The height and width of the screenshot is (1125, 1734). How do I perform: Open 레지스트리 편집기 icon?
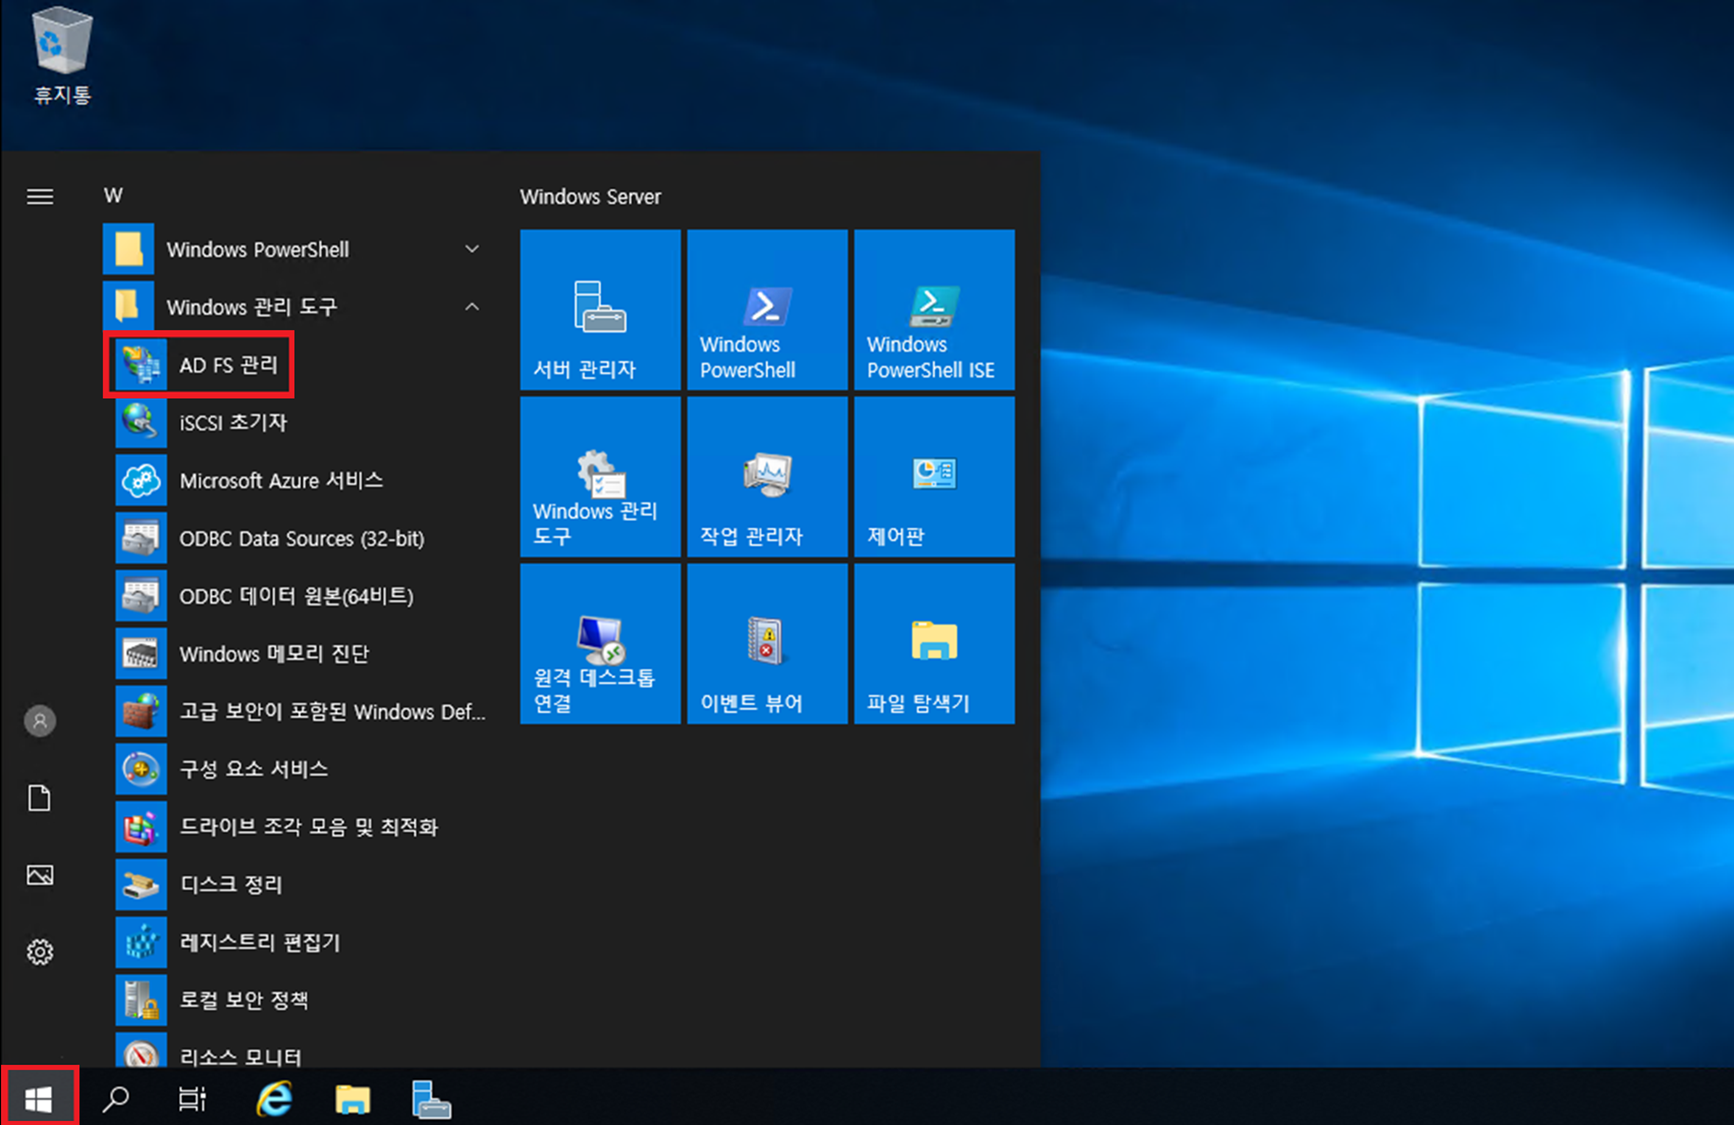coord(141,942)
